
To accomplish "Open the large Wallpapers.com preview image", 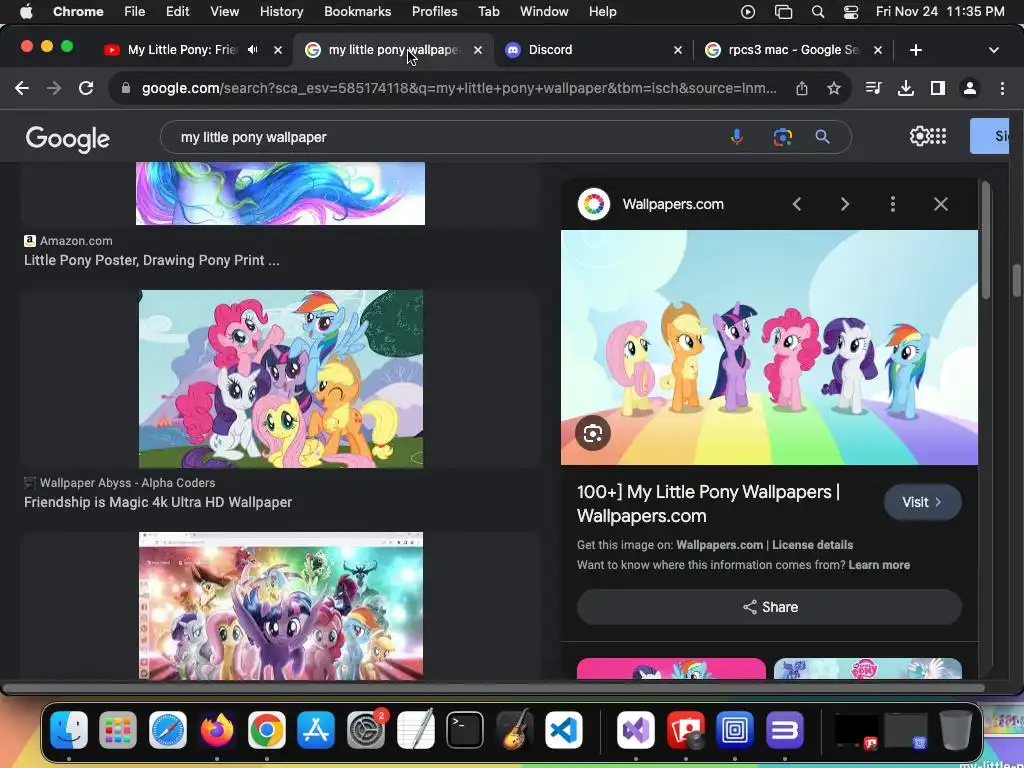I will coord(769,347).
